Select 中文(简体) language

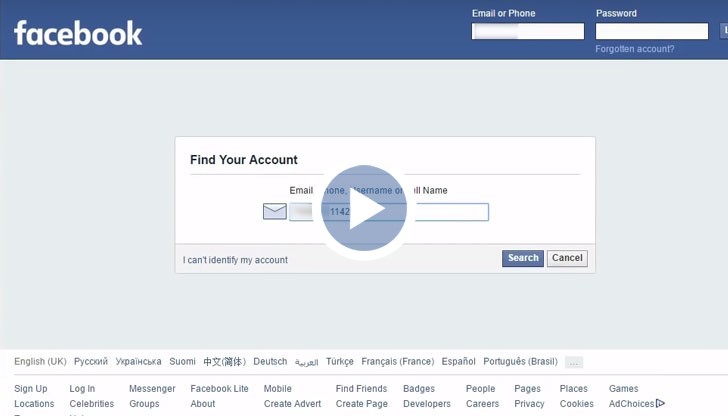coord(224,361)
